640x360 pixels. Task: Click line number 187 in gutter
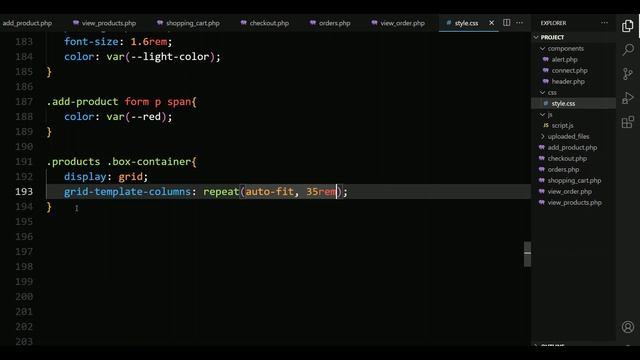(24, 101)
